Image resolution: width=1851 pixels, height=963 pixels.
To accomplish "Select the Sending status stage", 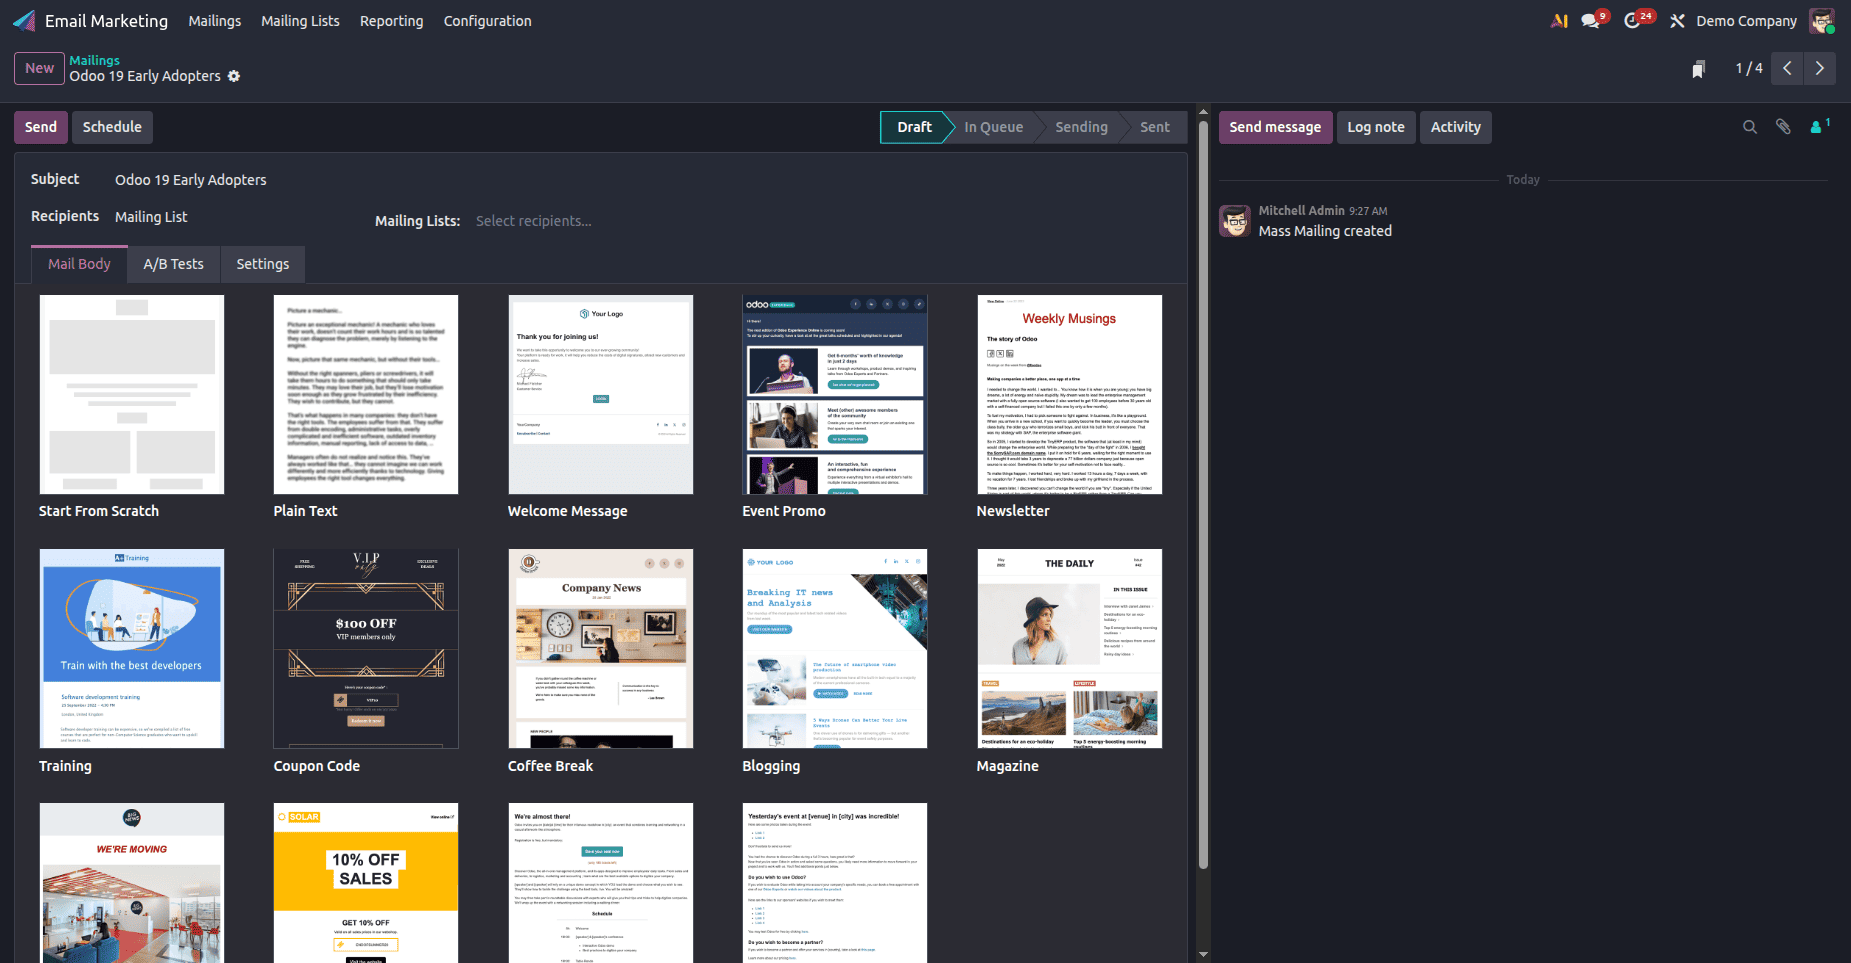I will point(1081,127).
